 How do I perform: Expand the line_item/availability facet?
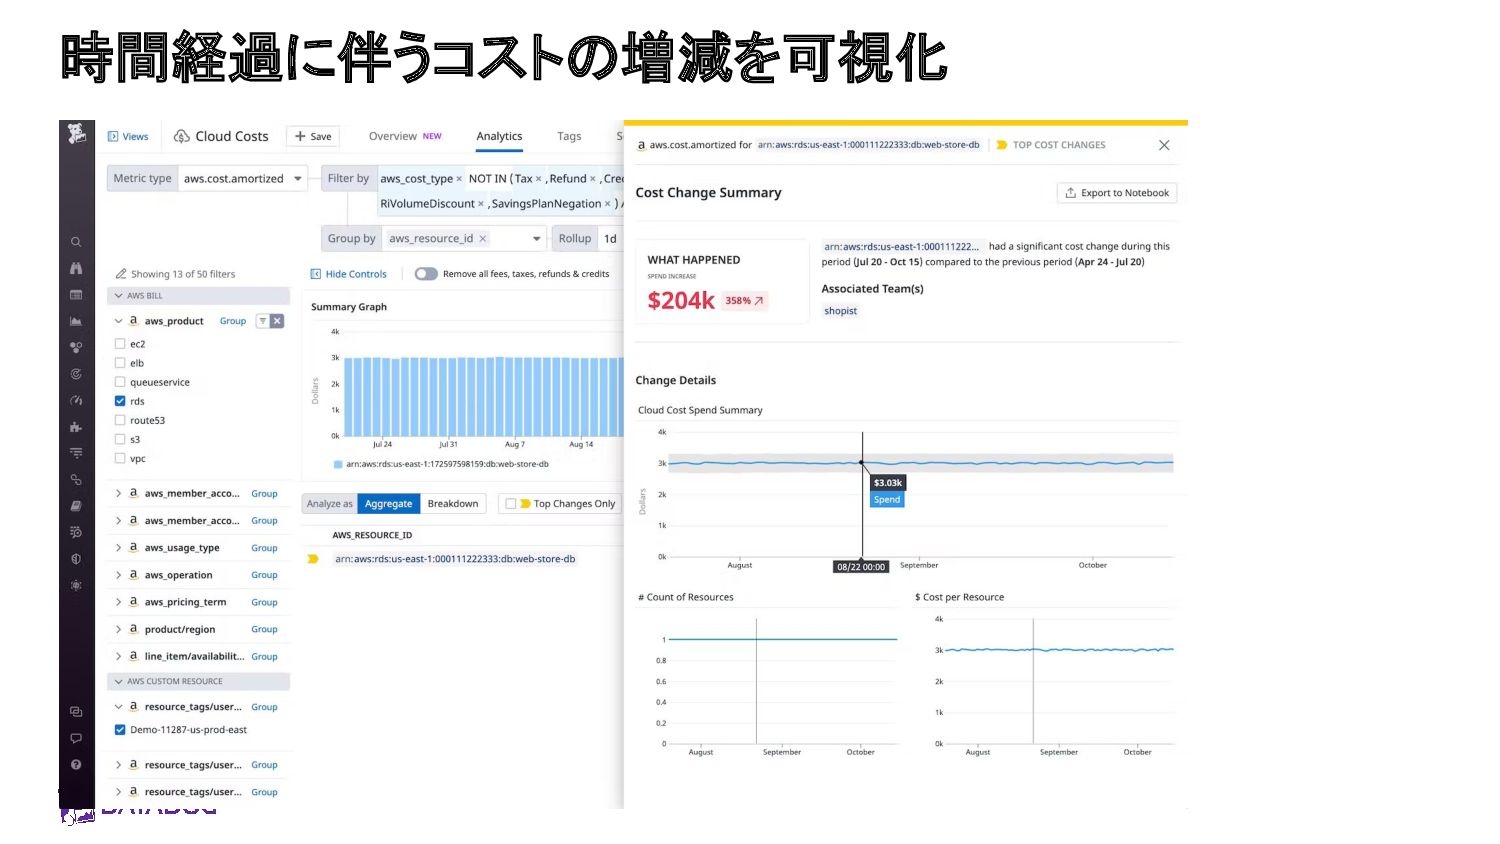pyautogui.click(x=118, y=656)
